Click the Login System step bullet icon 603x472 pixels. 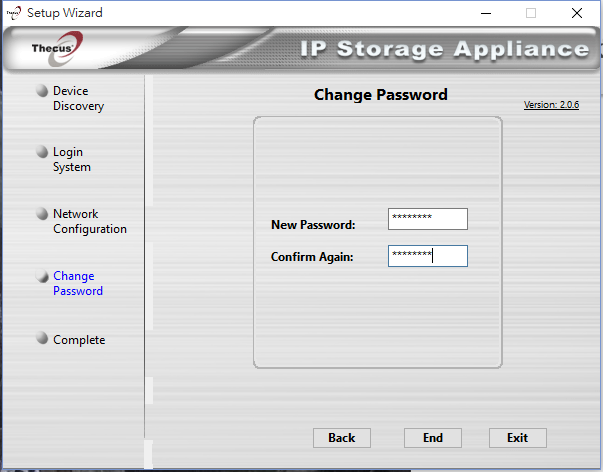tap(42, 152)
